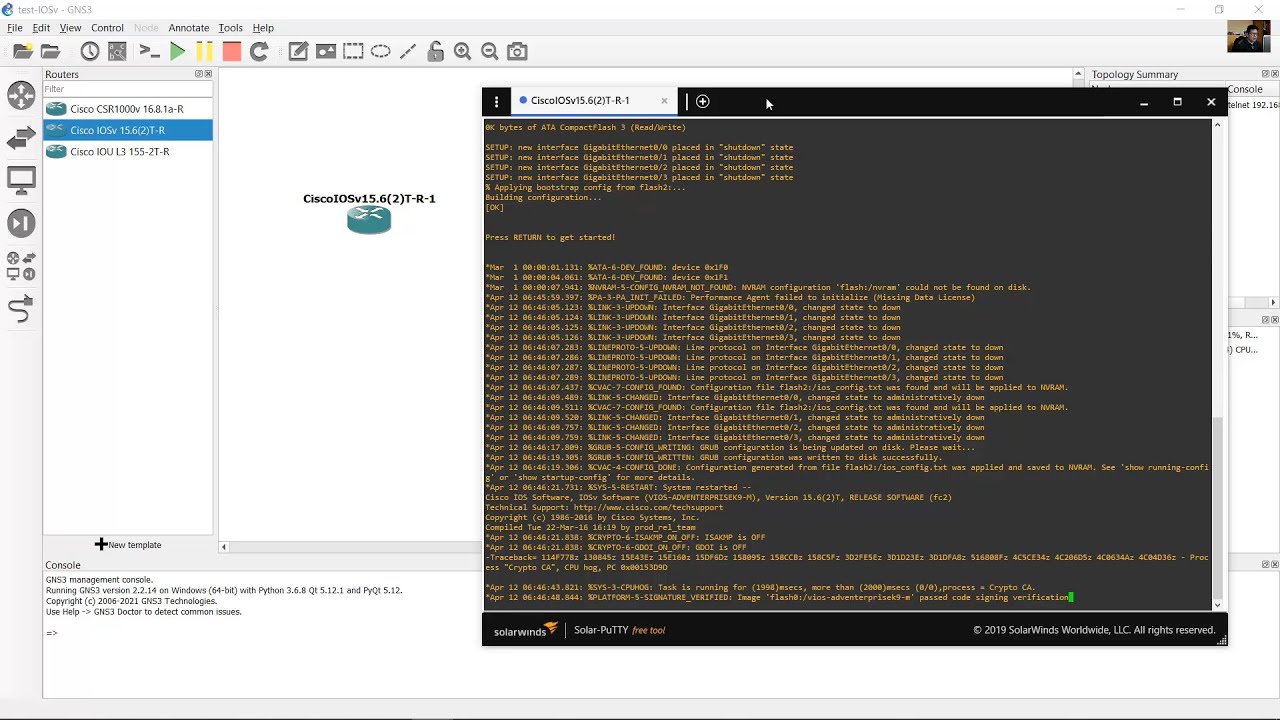
Task: Select the Add a note tool
Action: click(x=298, y=51)
